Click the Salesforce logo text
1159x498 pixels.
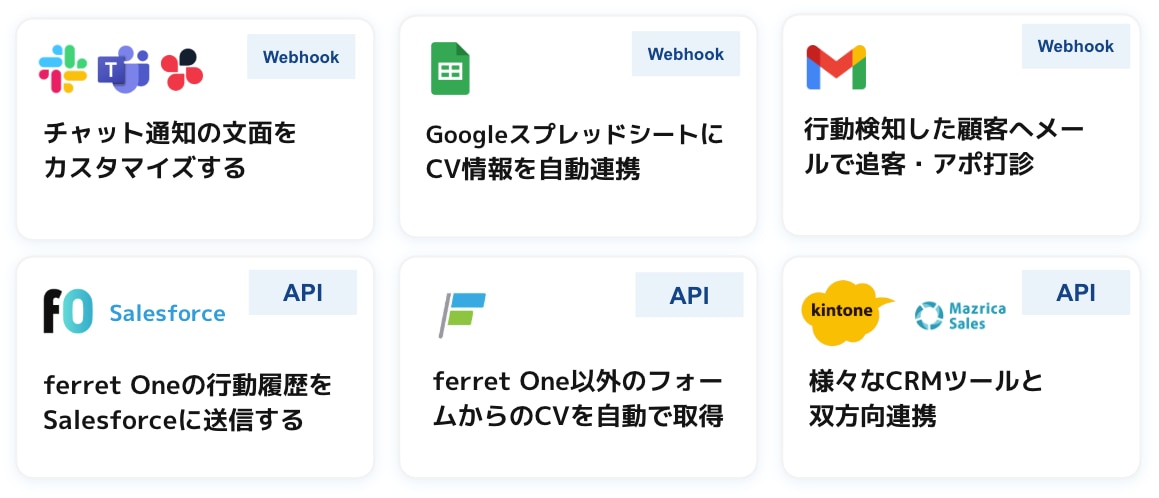(x=167, y=313)
